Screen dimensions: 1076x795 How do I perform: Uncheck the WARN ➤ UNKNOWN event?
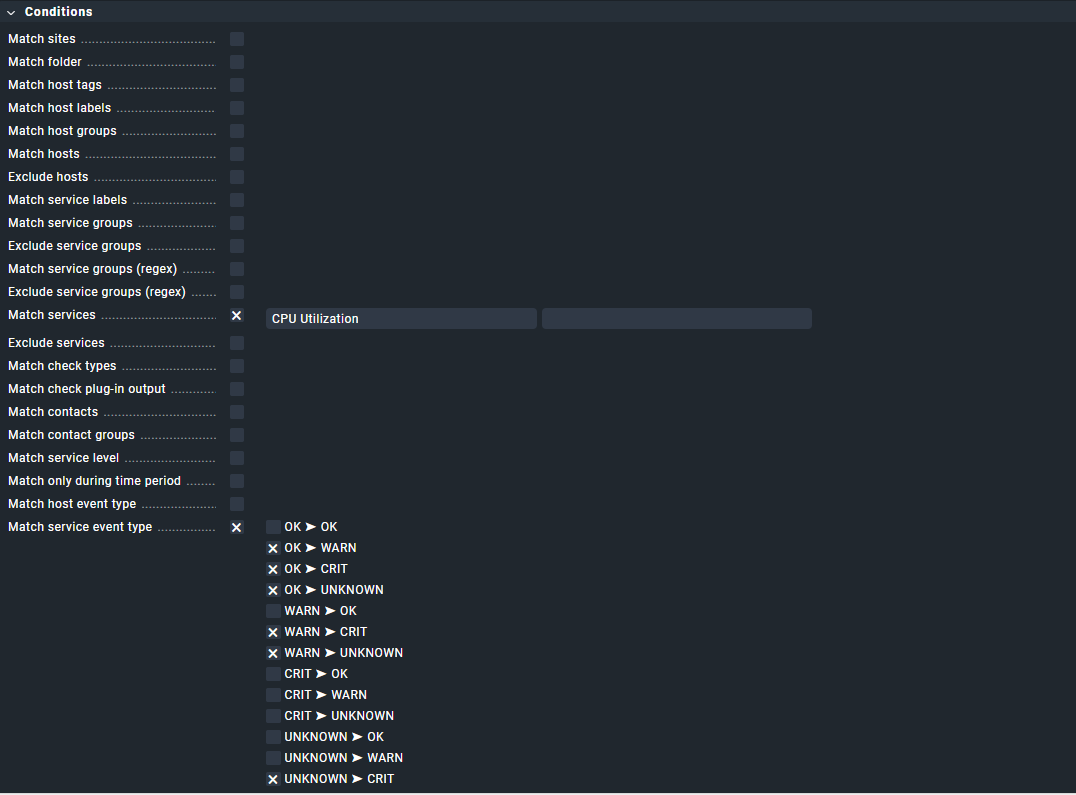tap(273, 653)
